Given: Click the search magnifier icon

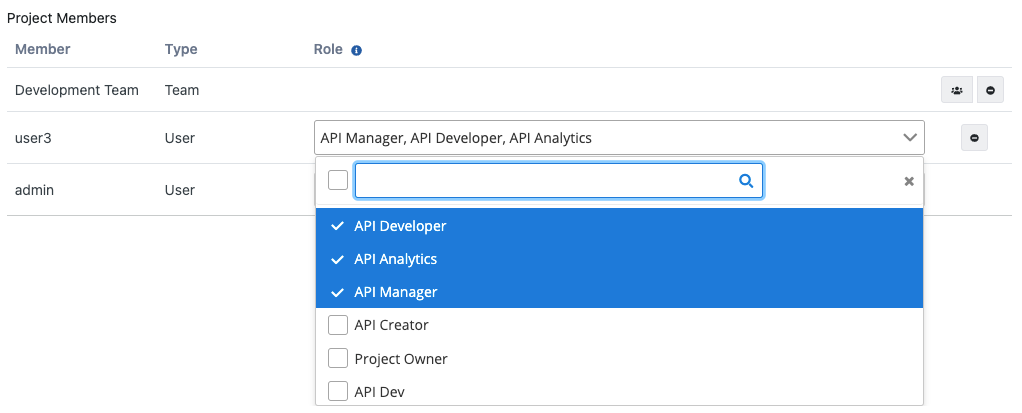Looking at the screenshot, I should 745,181.
